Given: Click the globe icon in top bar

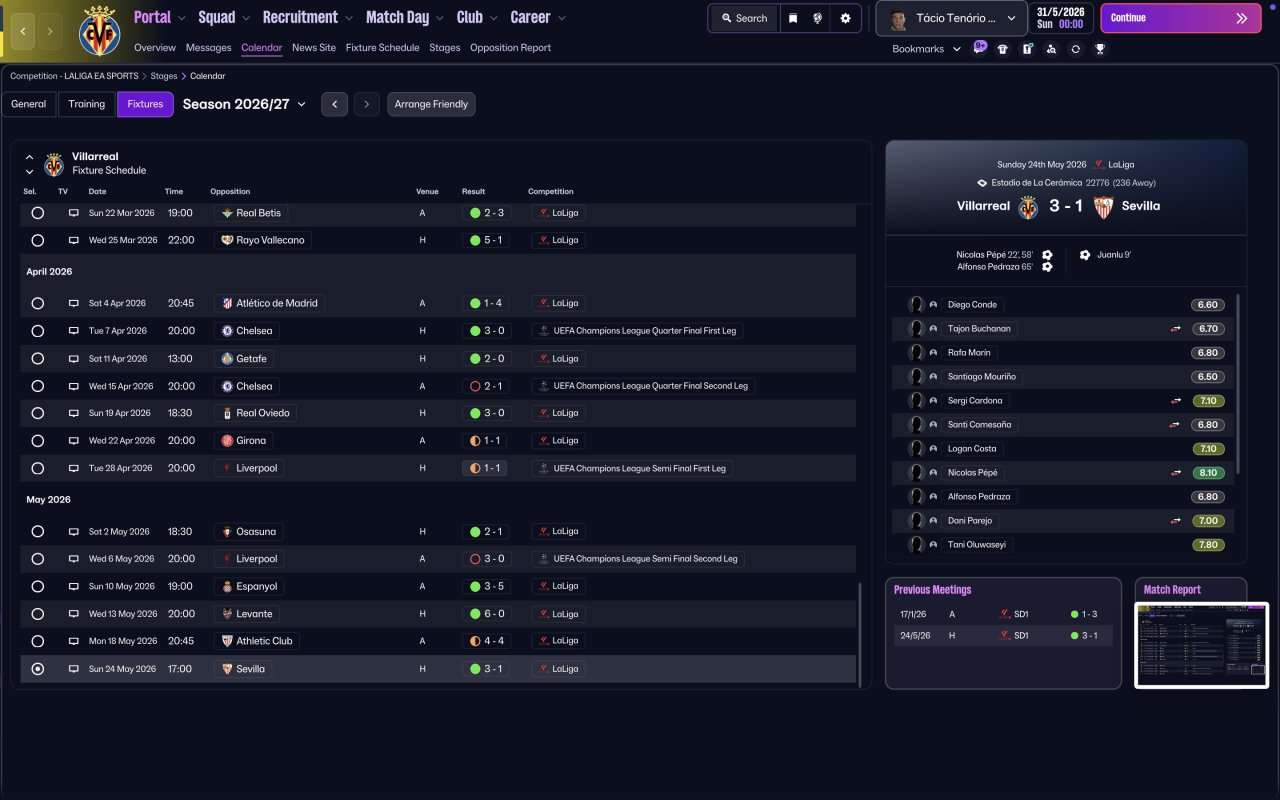Looking at the screenshot, I should click(818, 18).
